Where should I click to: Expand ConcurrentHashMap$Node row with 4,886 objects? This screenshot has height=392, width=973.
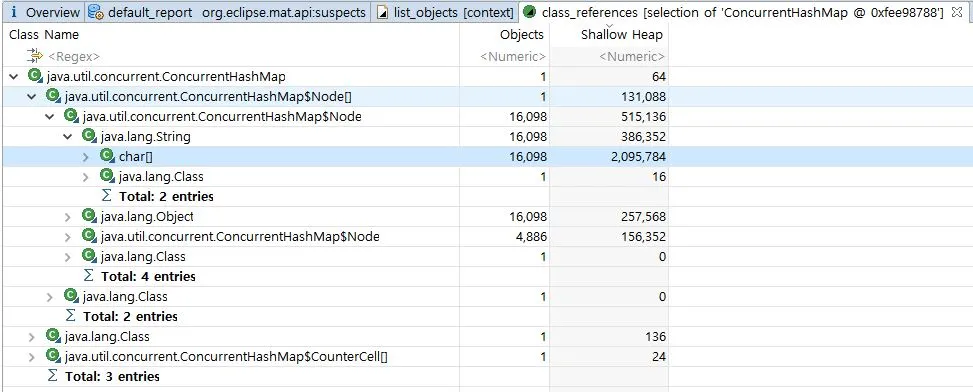point(68,236)
